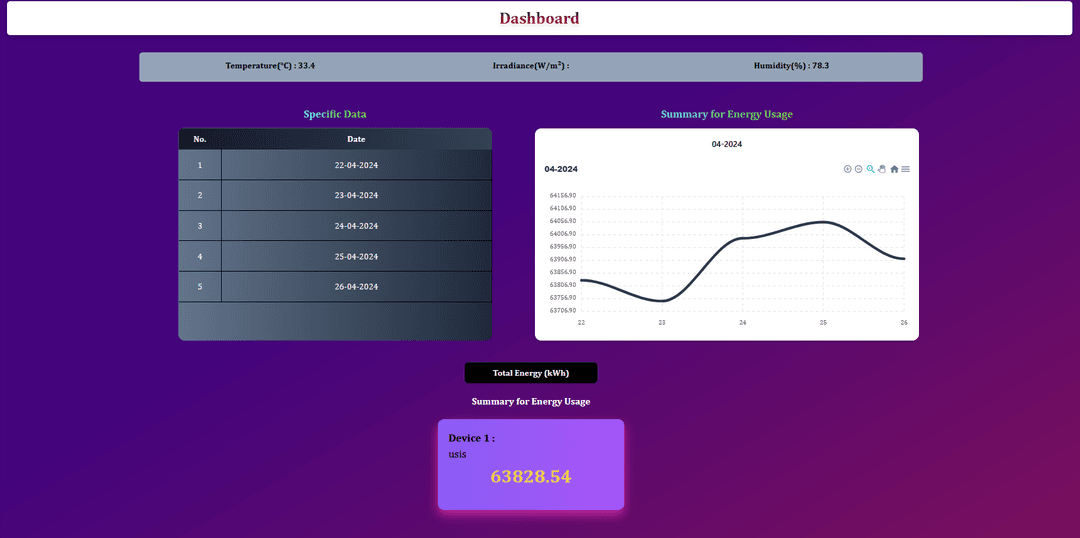
Task: Activate the selection zoom magnifier tool
Action: point(871,169)
